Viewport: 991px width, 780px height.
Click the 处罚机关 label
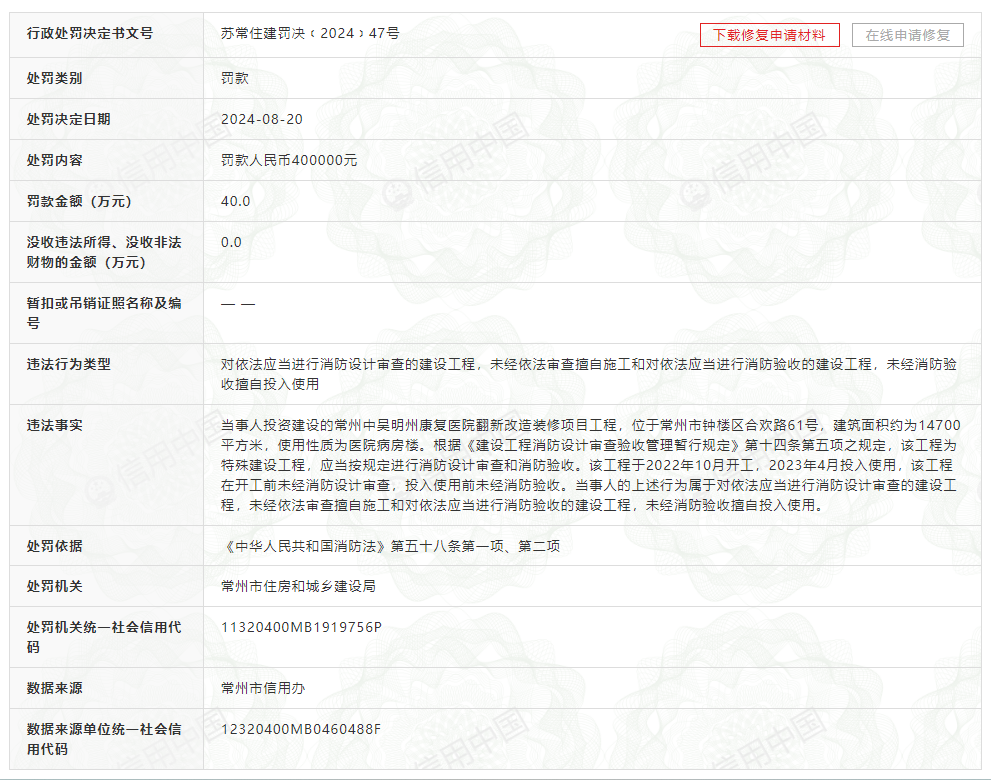54,587
